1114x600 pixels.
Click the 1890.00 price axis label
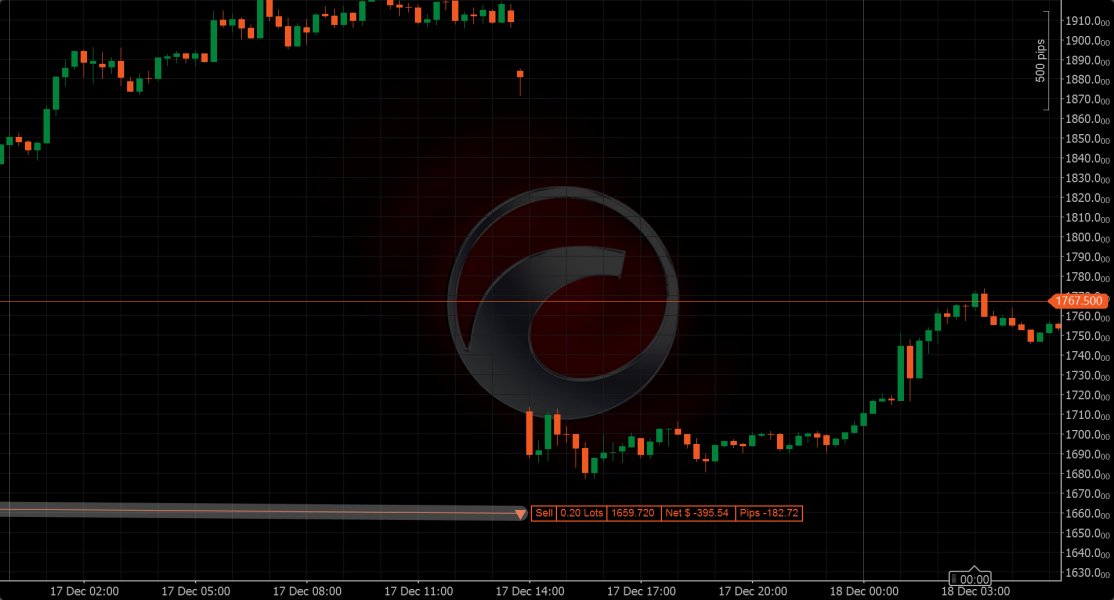pyautogui.click(x=1087, y=61)
